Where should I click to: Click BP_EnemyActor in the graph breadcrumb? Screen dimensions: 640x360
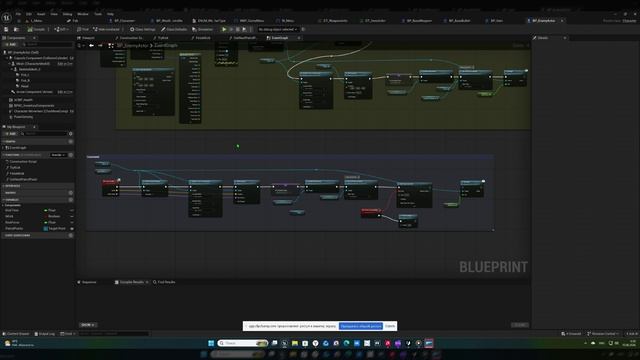(133, 46)
